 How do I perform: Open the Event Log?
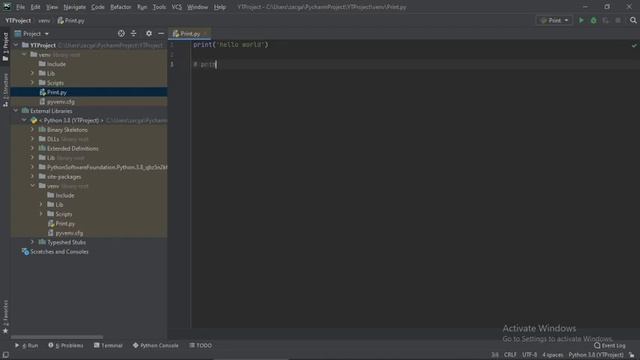[610, 346]
